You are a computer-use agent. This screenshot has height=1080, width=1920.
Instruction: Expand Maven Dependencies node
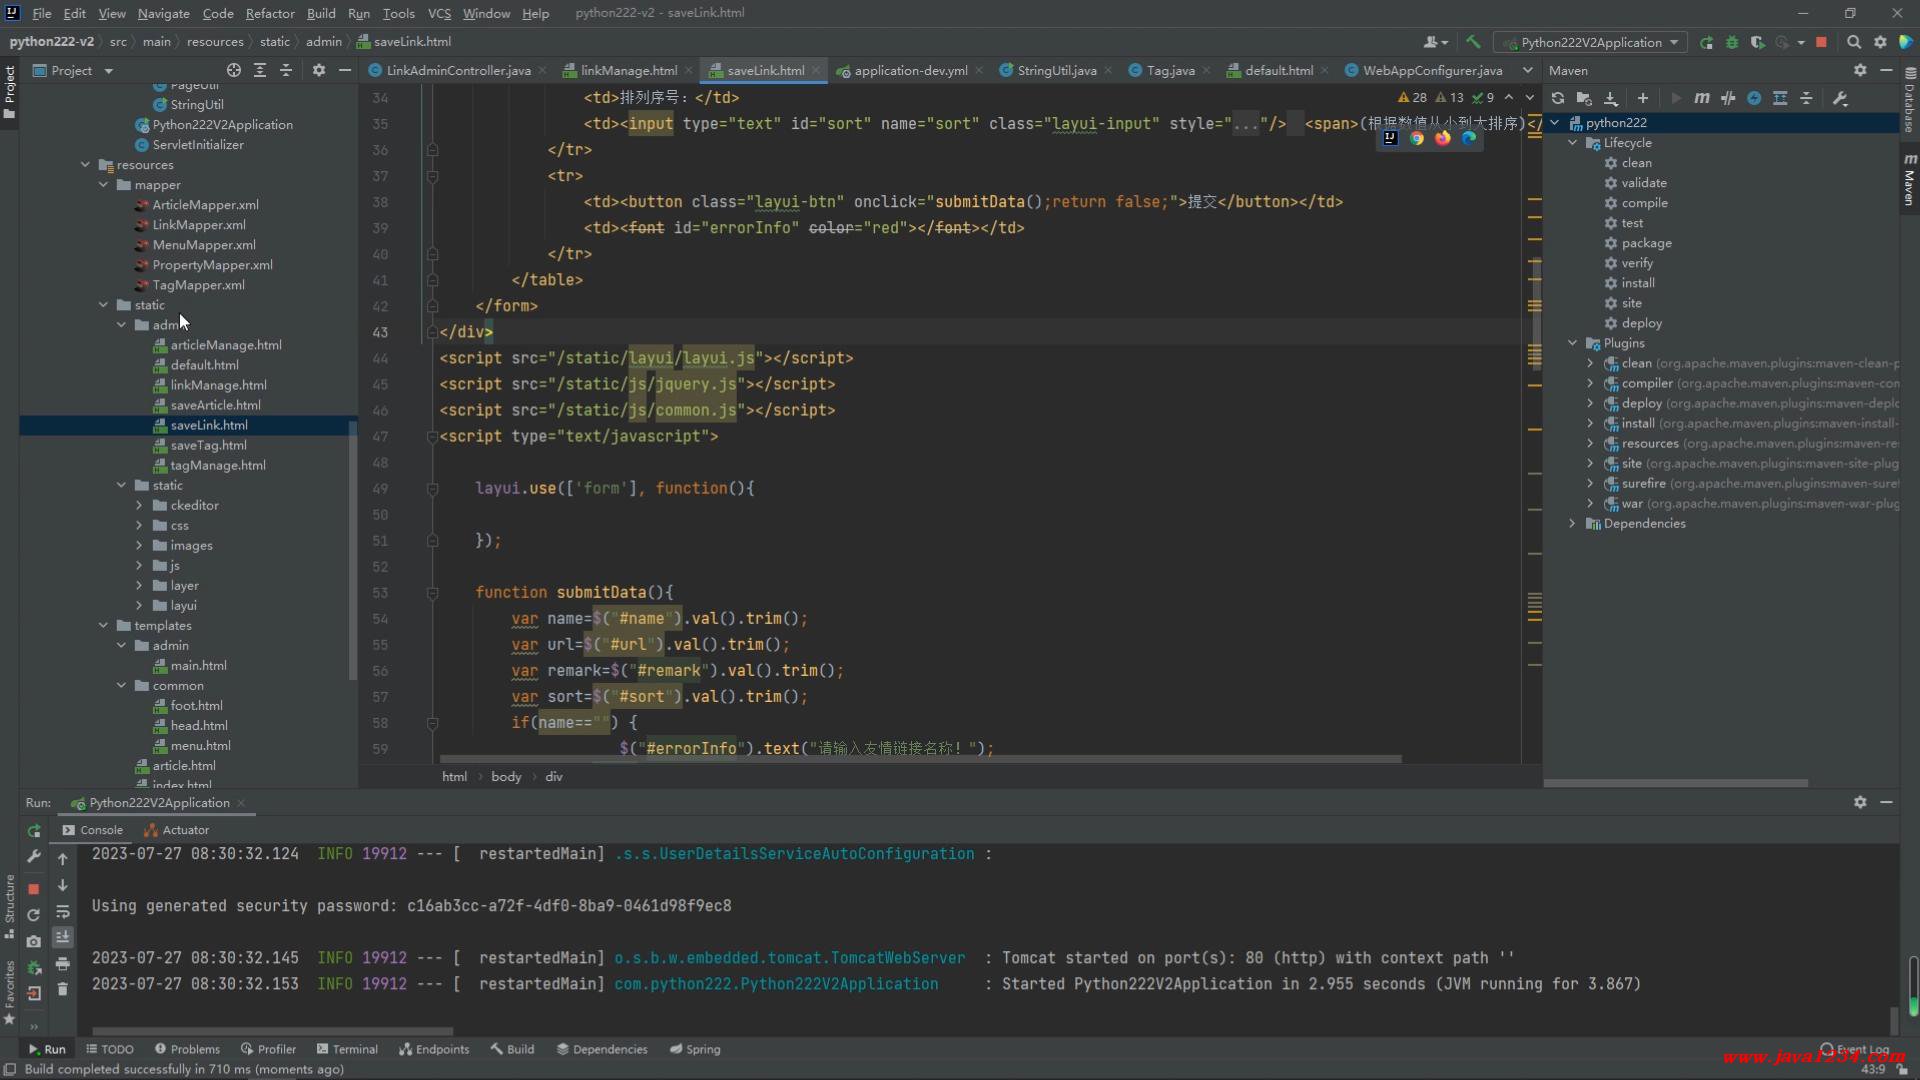pyautogui.click(x=1573, y=523)
